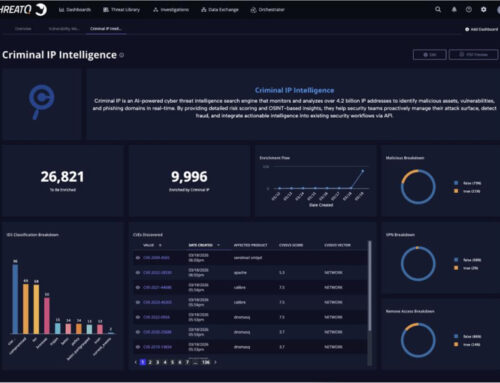The width and height of the screenshot is (500, 383).
Task: Click eye icon on dnsmasq row scored 7.5
Action: [138, 317]
